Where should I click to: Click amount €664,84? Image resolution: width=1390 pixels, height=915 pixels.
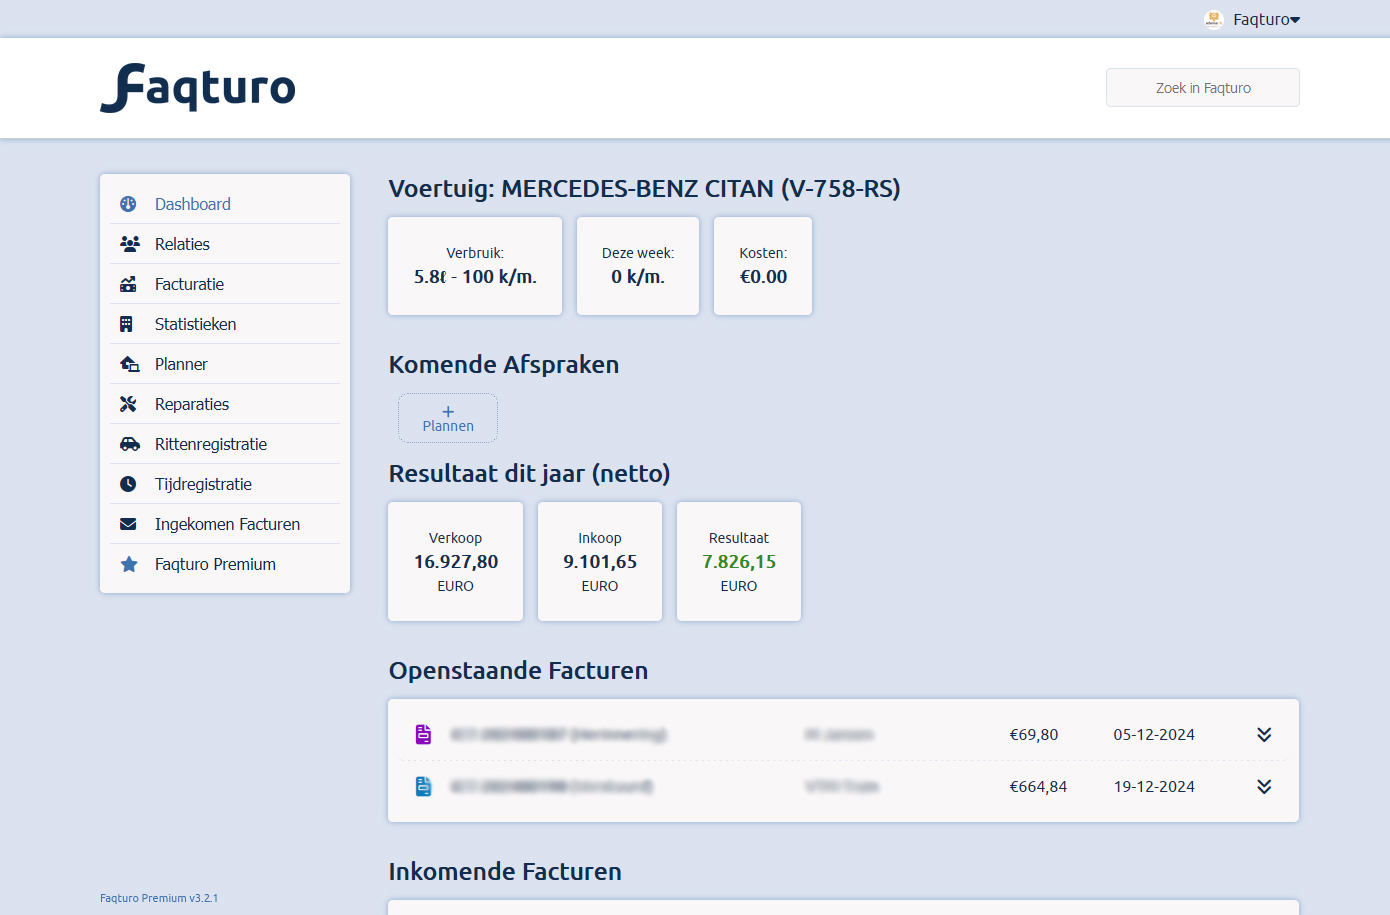point(1038,786)
